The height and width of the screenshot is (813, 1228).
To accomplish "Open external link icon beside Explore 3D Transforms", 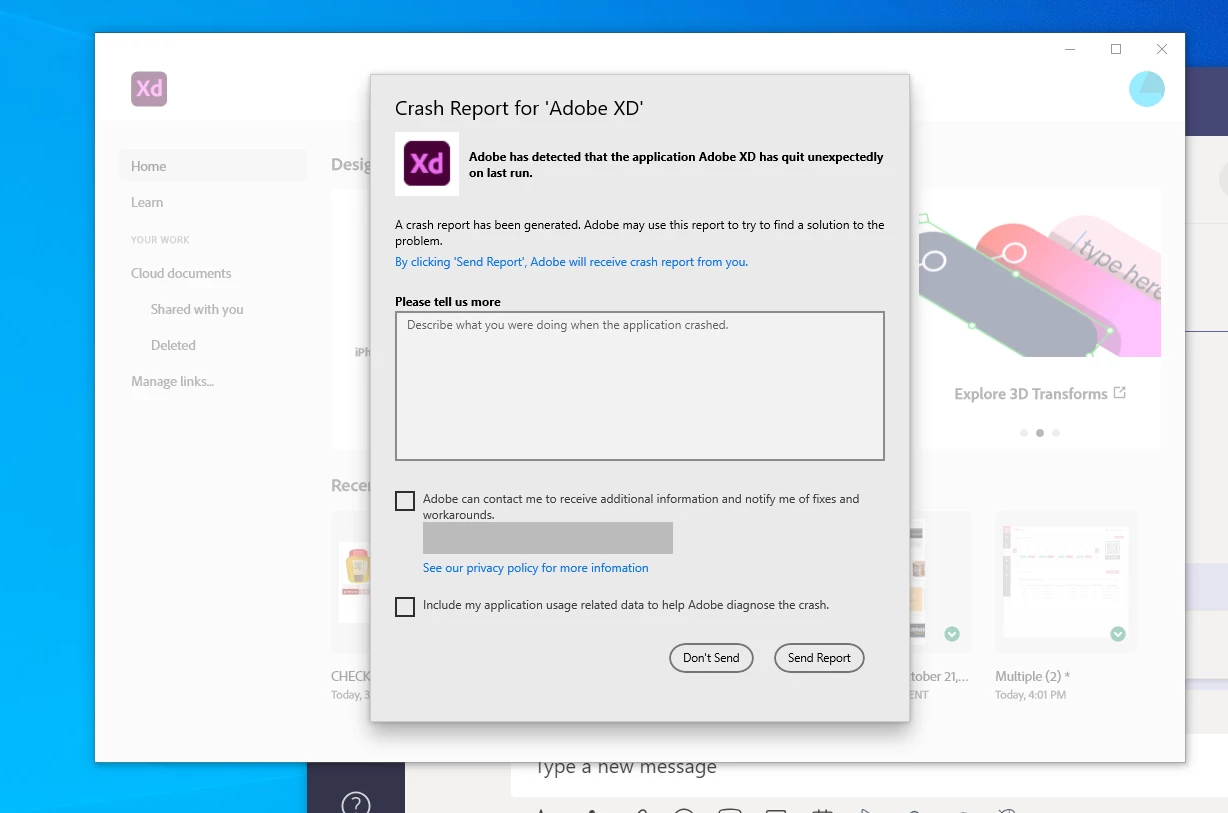I will coord(1120,393).
